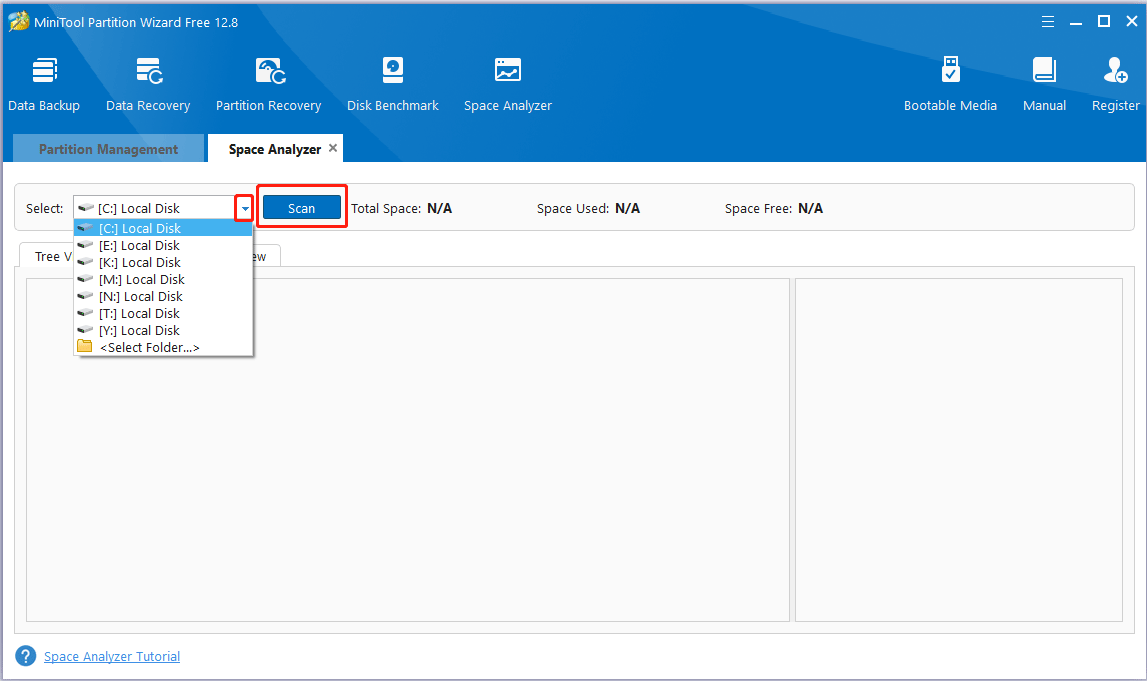
Task: Choose [N:] Local Disk from list
Action: click(163, 296)
